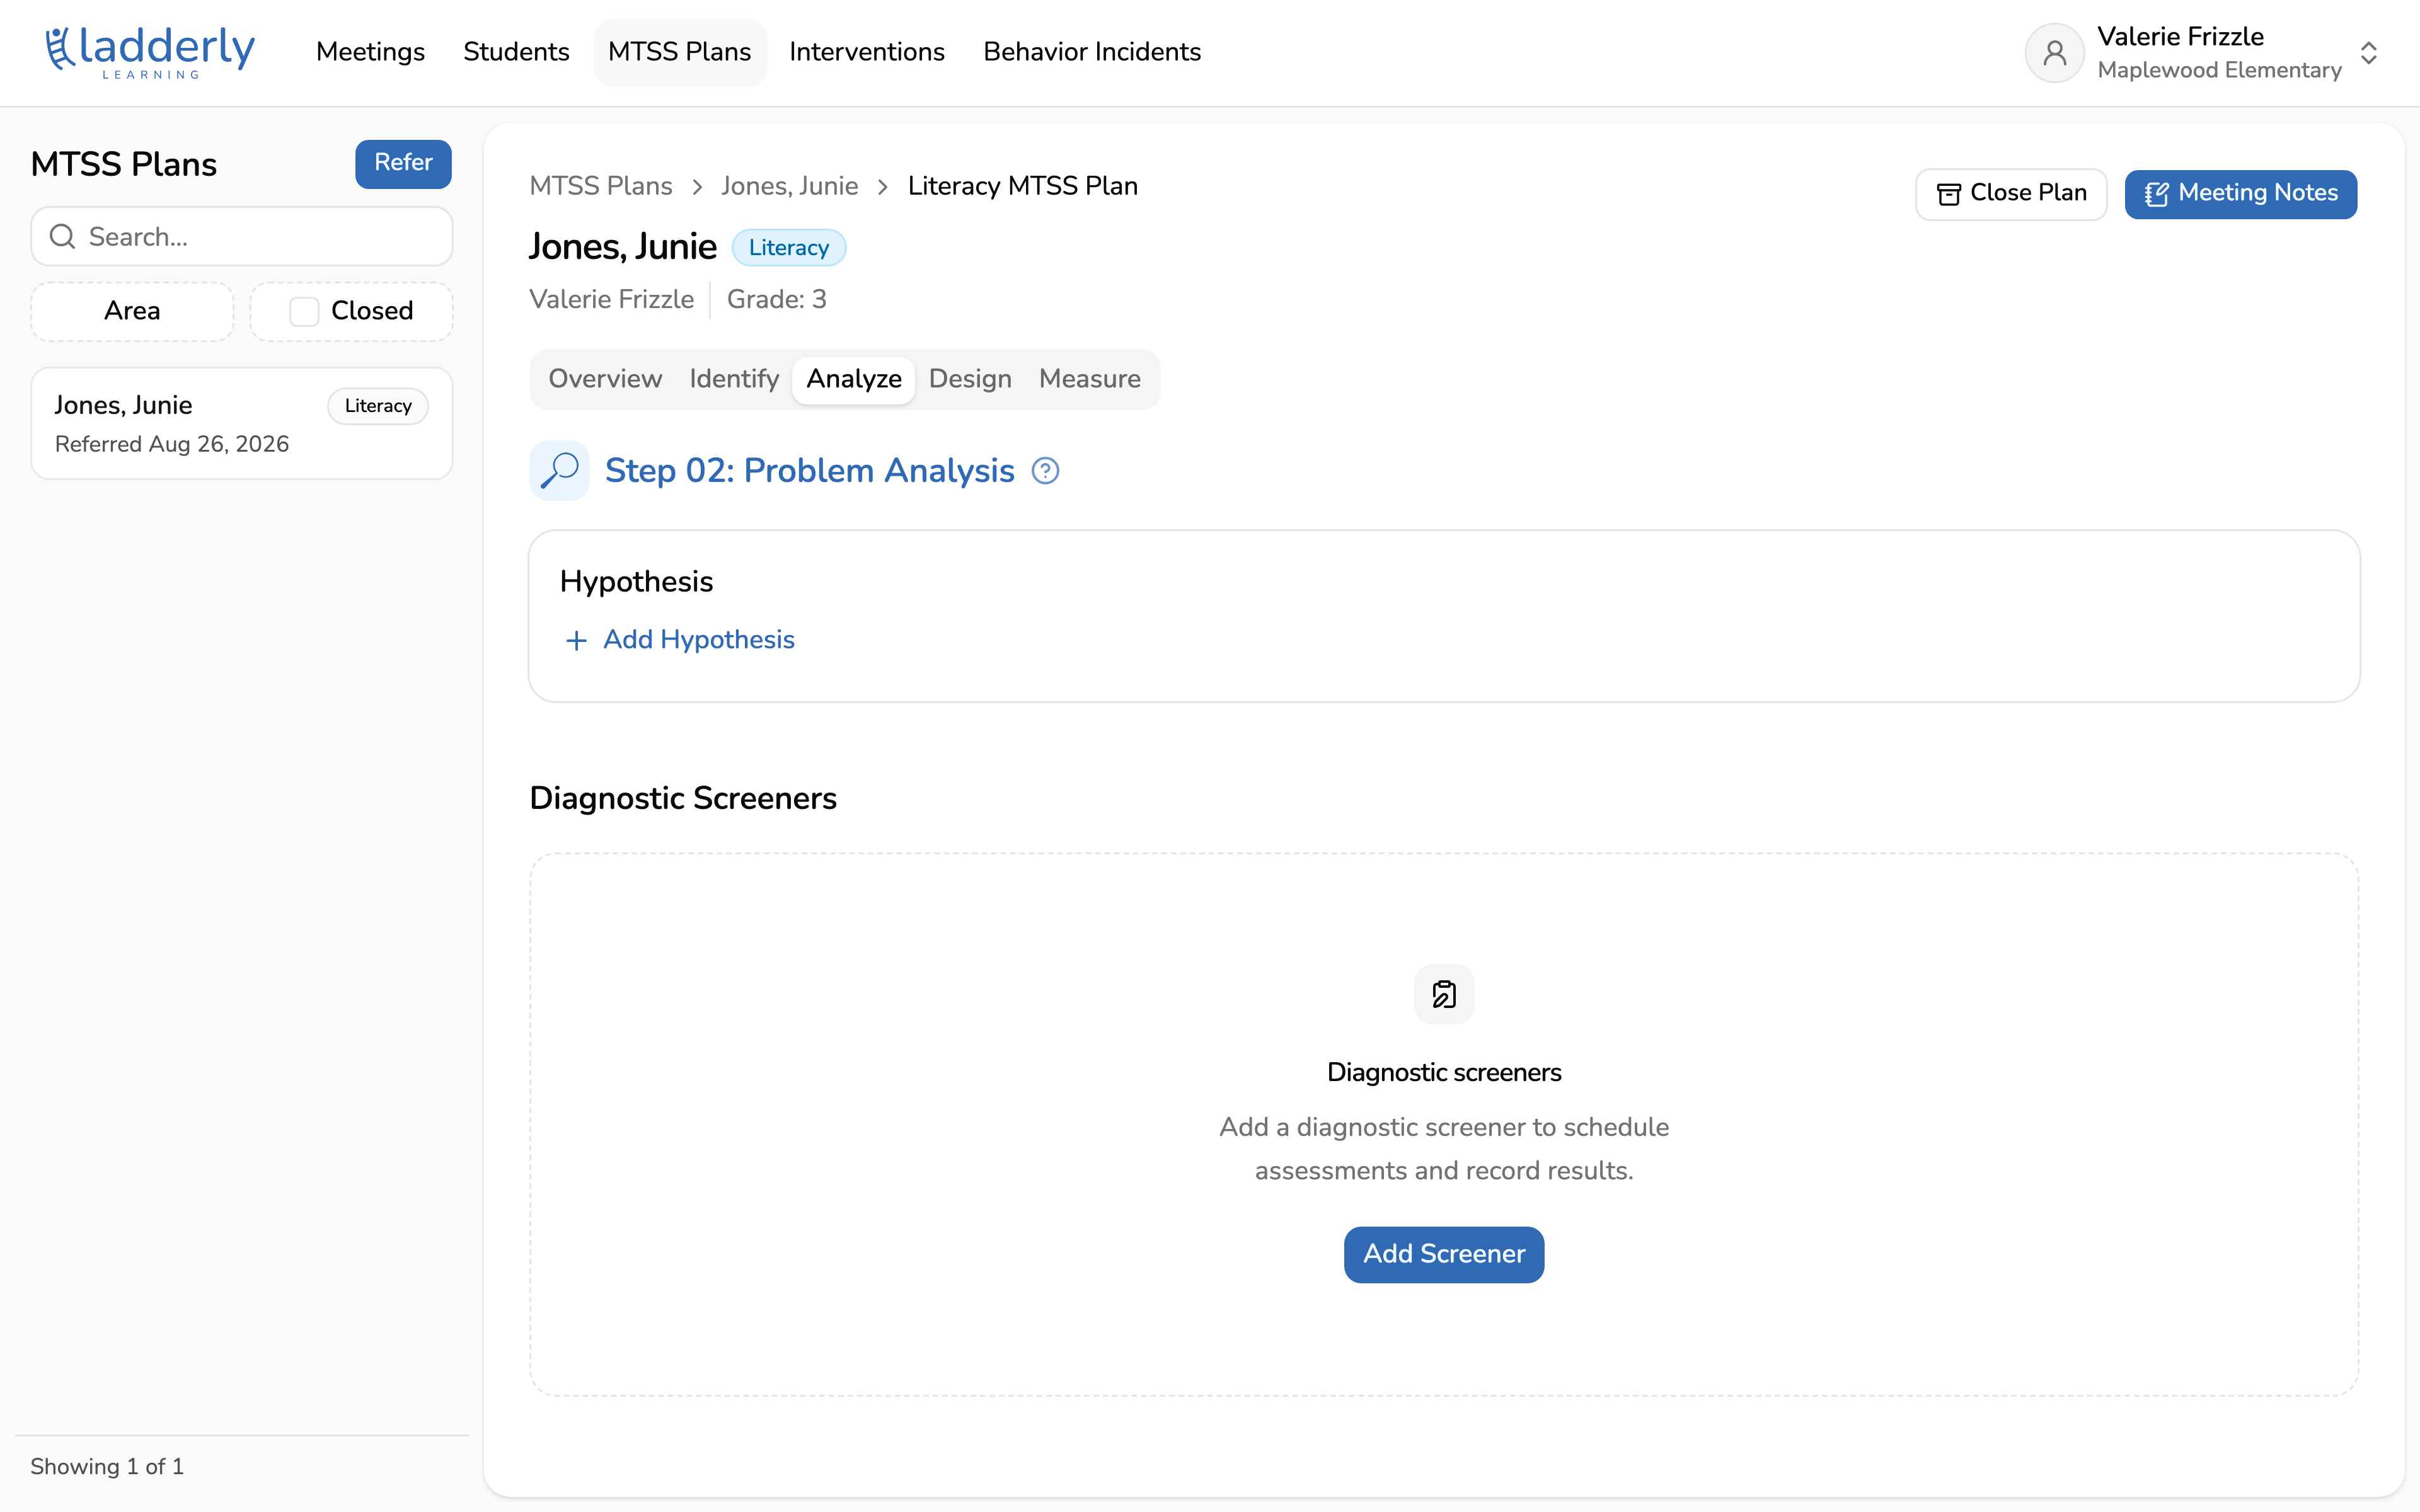Open Interventions from the navigation

[x=867, y=52]
